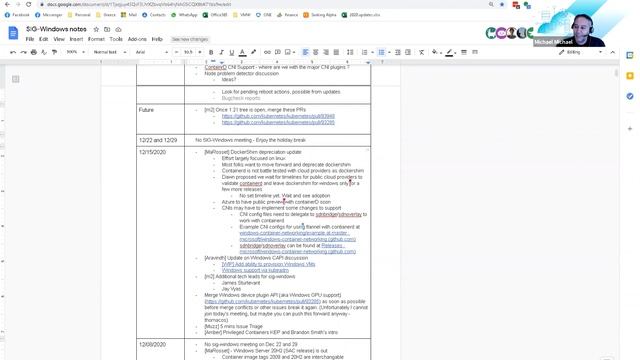Open the first GitHub pull link under Future

click(x=278, y=116)
